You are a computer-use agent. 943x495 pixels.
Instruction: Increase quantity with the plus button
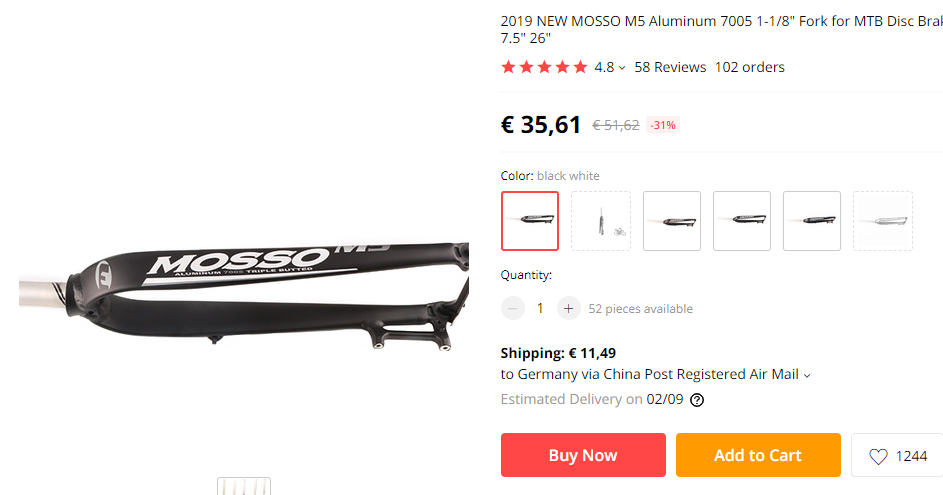pyautogui.click(x=568, y=309)
